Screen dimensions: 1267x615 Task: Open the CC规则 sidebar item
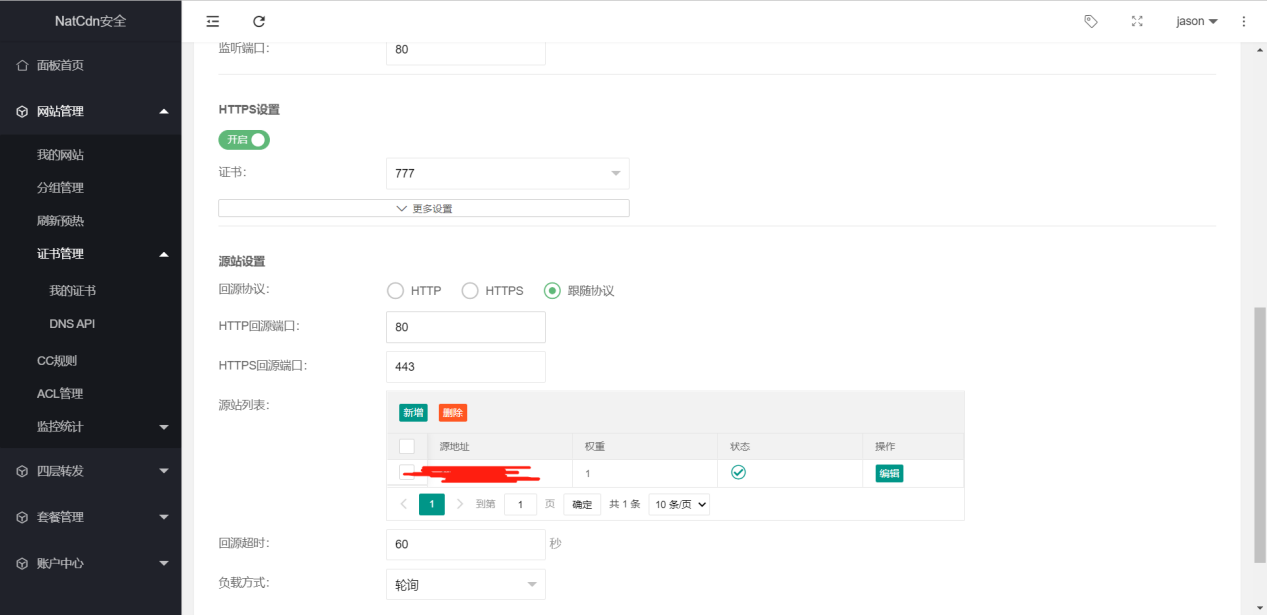point(57,361)
